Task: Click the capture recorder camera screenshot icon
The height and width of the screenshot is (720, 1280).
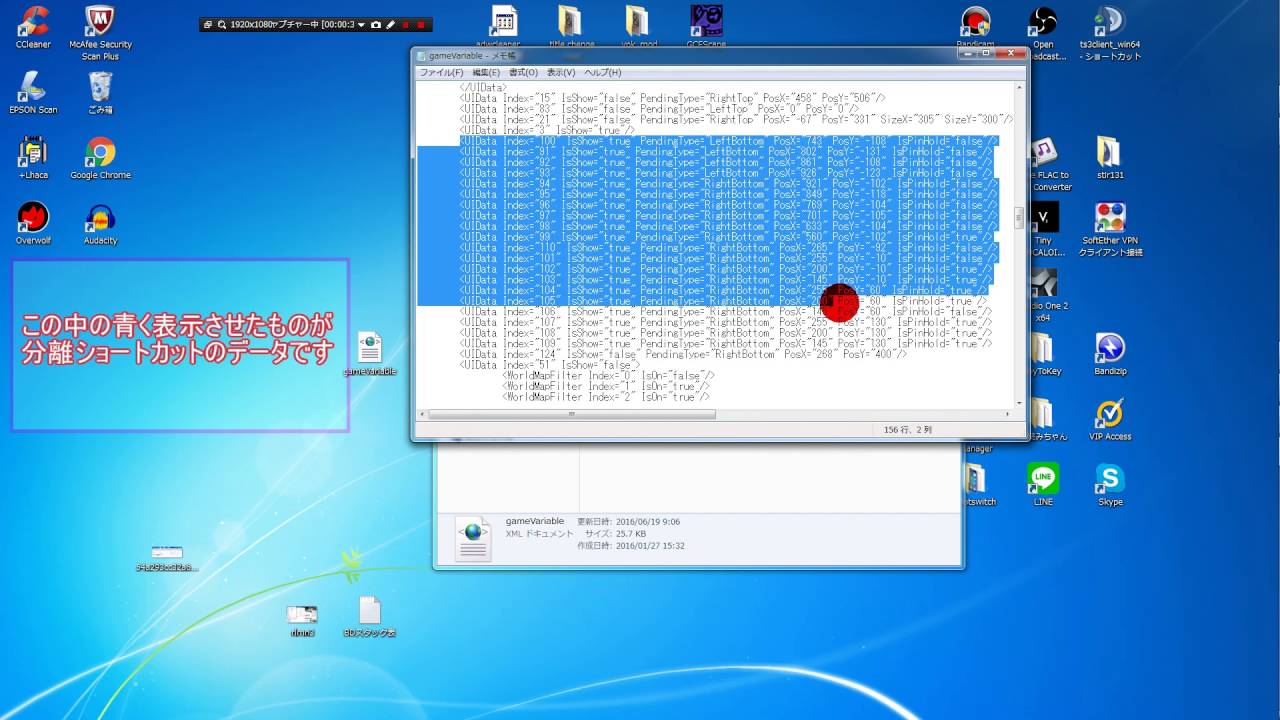Action: 376,24
